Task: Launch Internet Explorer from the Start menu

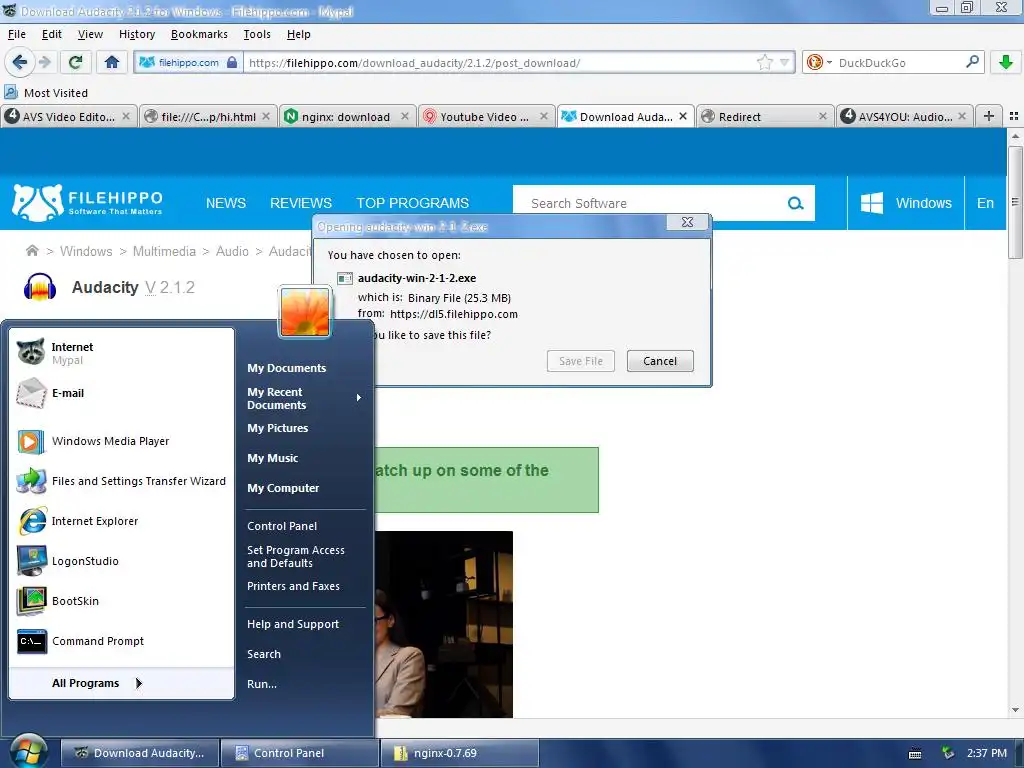Action: click(121, 521)
